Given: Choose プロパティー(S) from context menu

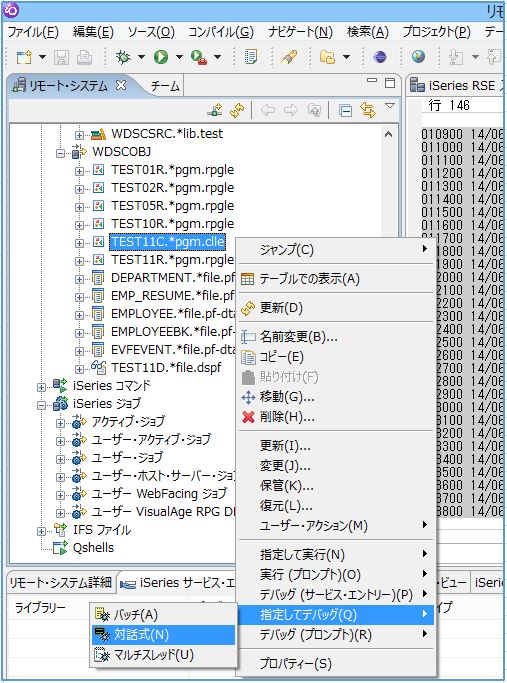Looking at the screenshot, I should (x=336, y=663).
